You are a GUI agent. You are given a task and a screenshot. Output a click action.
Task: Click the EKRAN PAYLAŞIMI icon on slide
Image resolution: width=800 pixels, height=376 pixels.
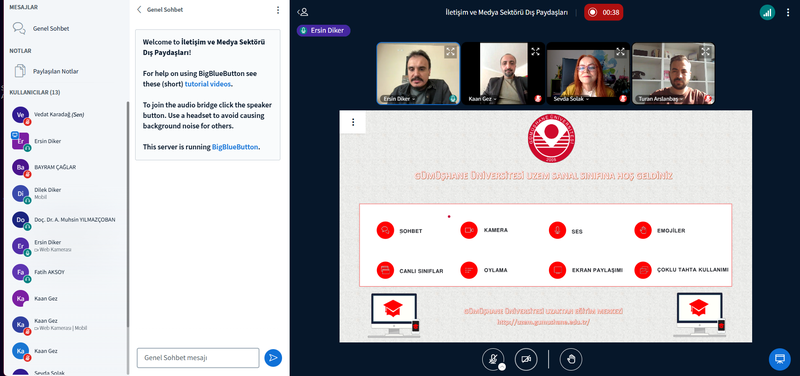point(557,270)
